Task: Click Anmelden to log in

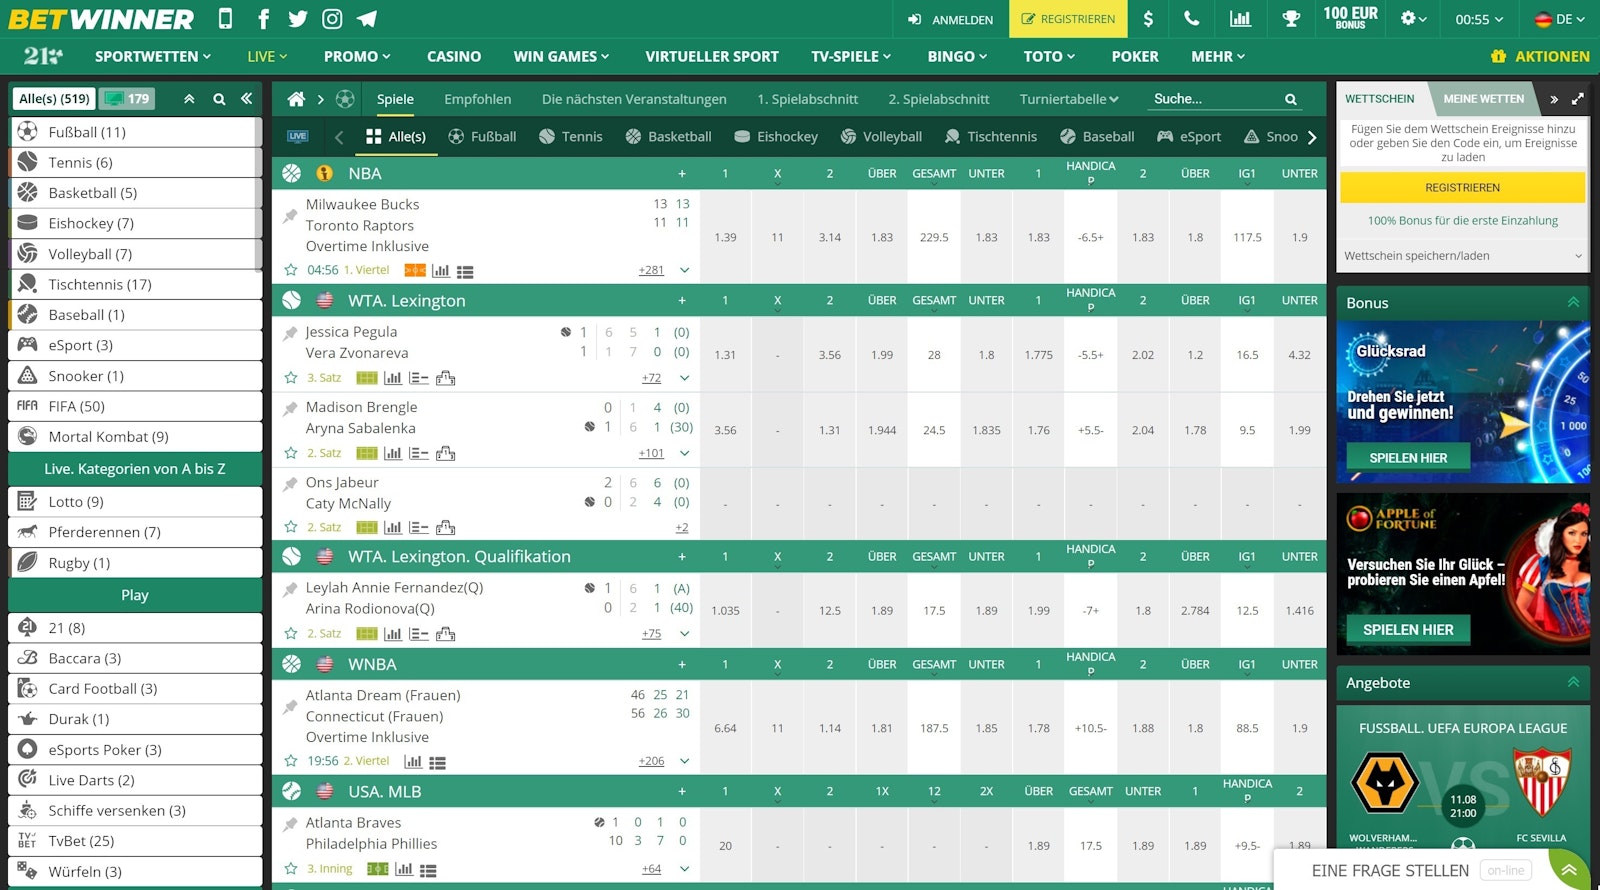Action: [950, 19]
